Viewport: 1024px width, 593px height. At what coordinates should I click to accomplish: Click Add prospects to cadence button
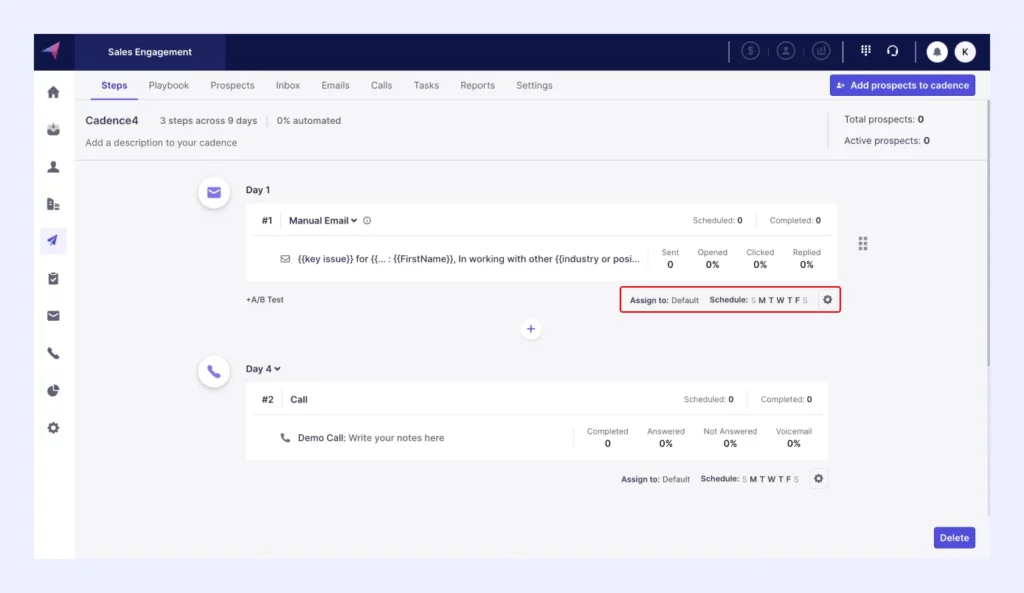[901, 85]
